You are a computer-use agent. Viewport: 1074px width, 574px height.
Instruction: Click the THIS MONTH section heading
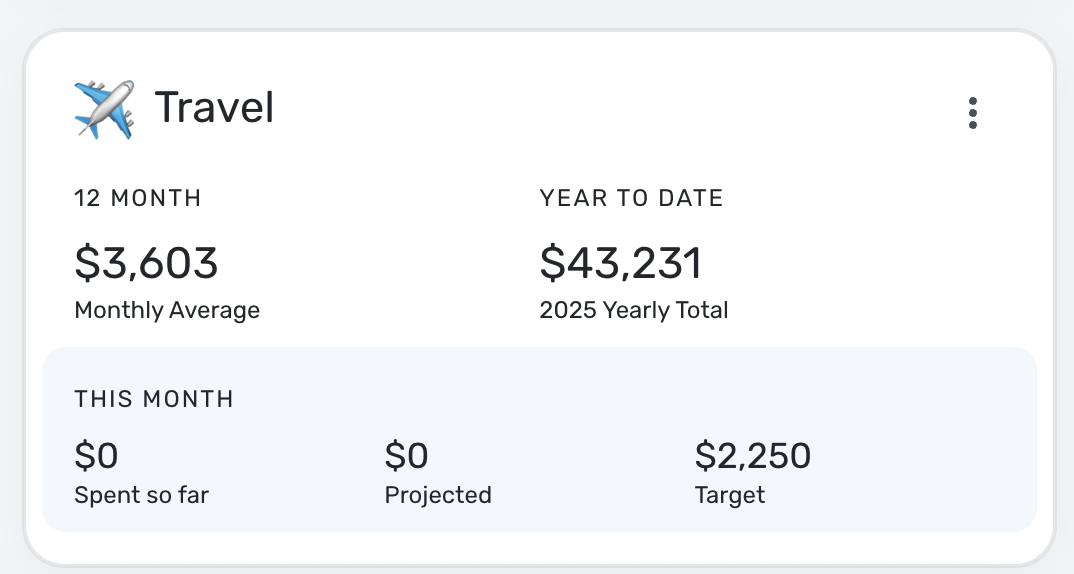tap(154, 400)
